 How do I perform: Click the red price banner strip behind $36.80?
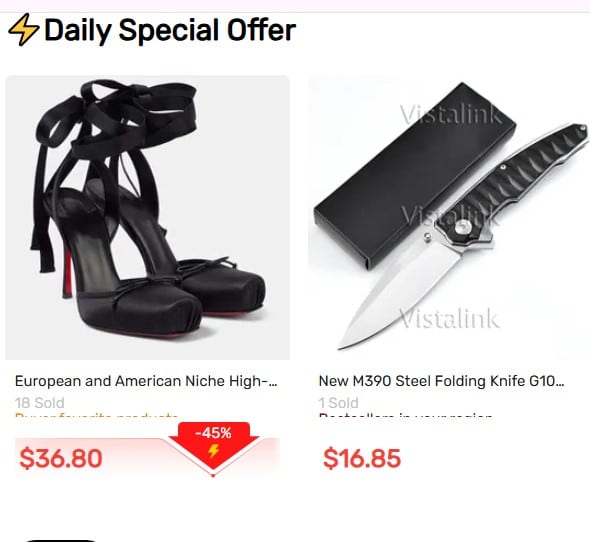coord(148,457)
